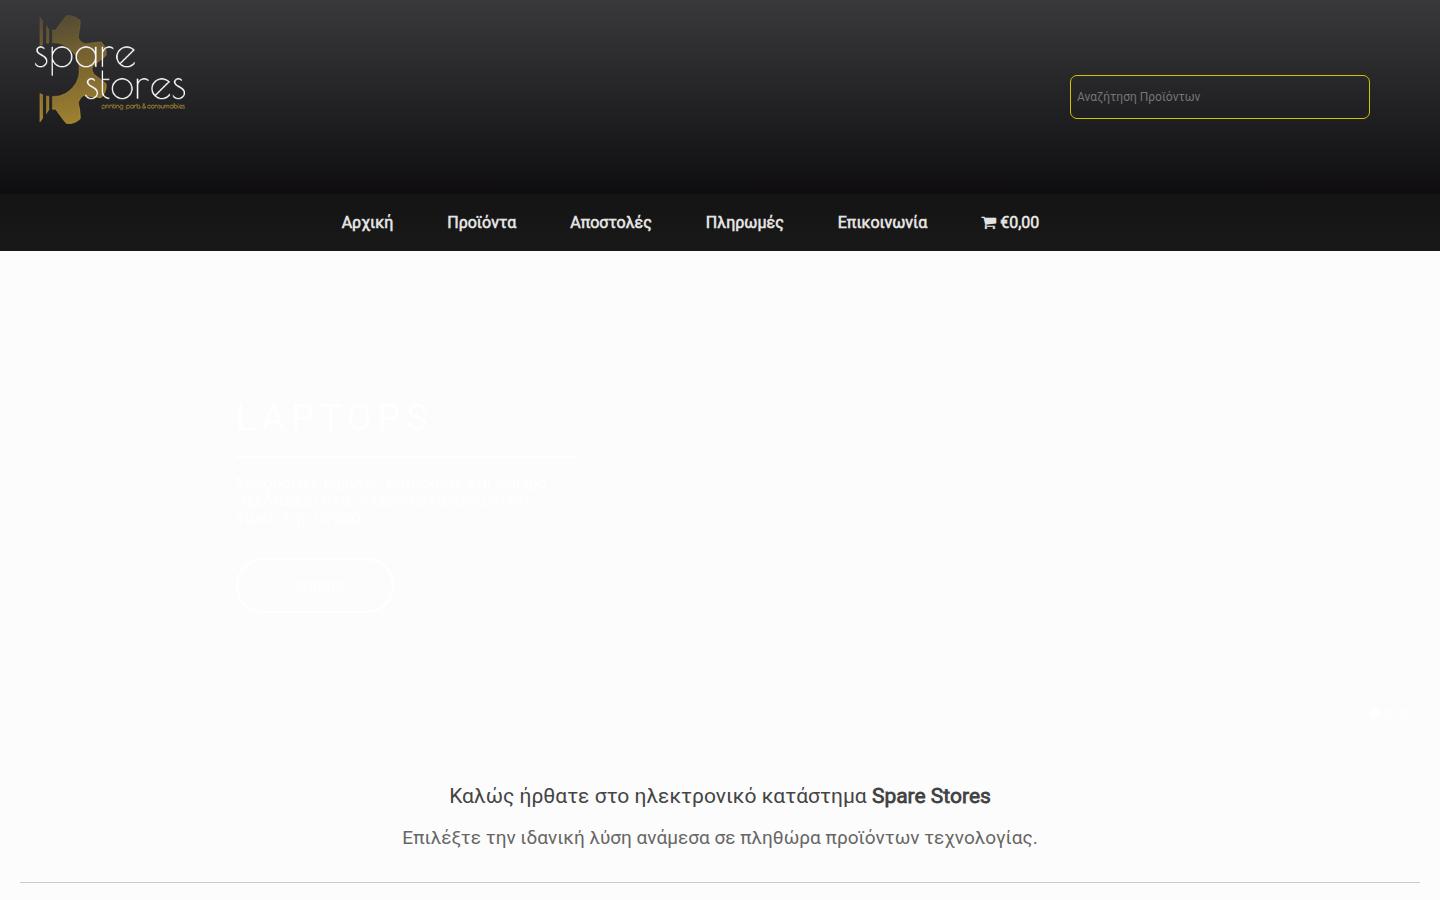The width and height of the screenshot is (1440, 900).
Task: Select the Πληρωμές menu item
Action: (x=744, y=222)
